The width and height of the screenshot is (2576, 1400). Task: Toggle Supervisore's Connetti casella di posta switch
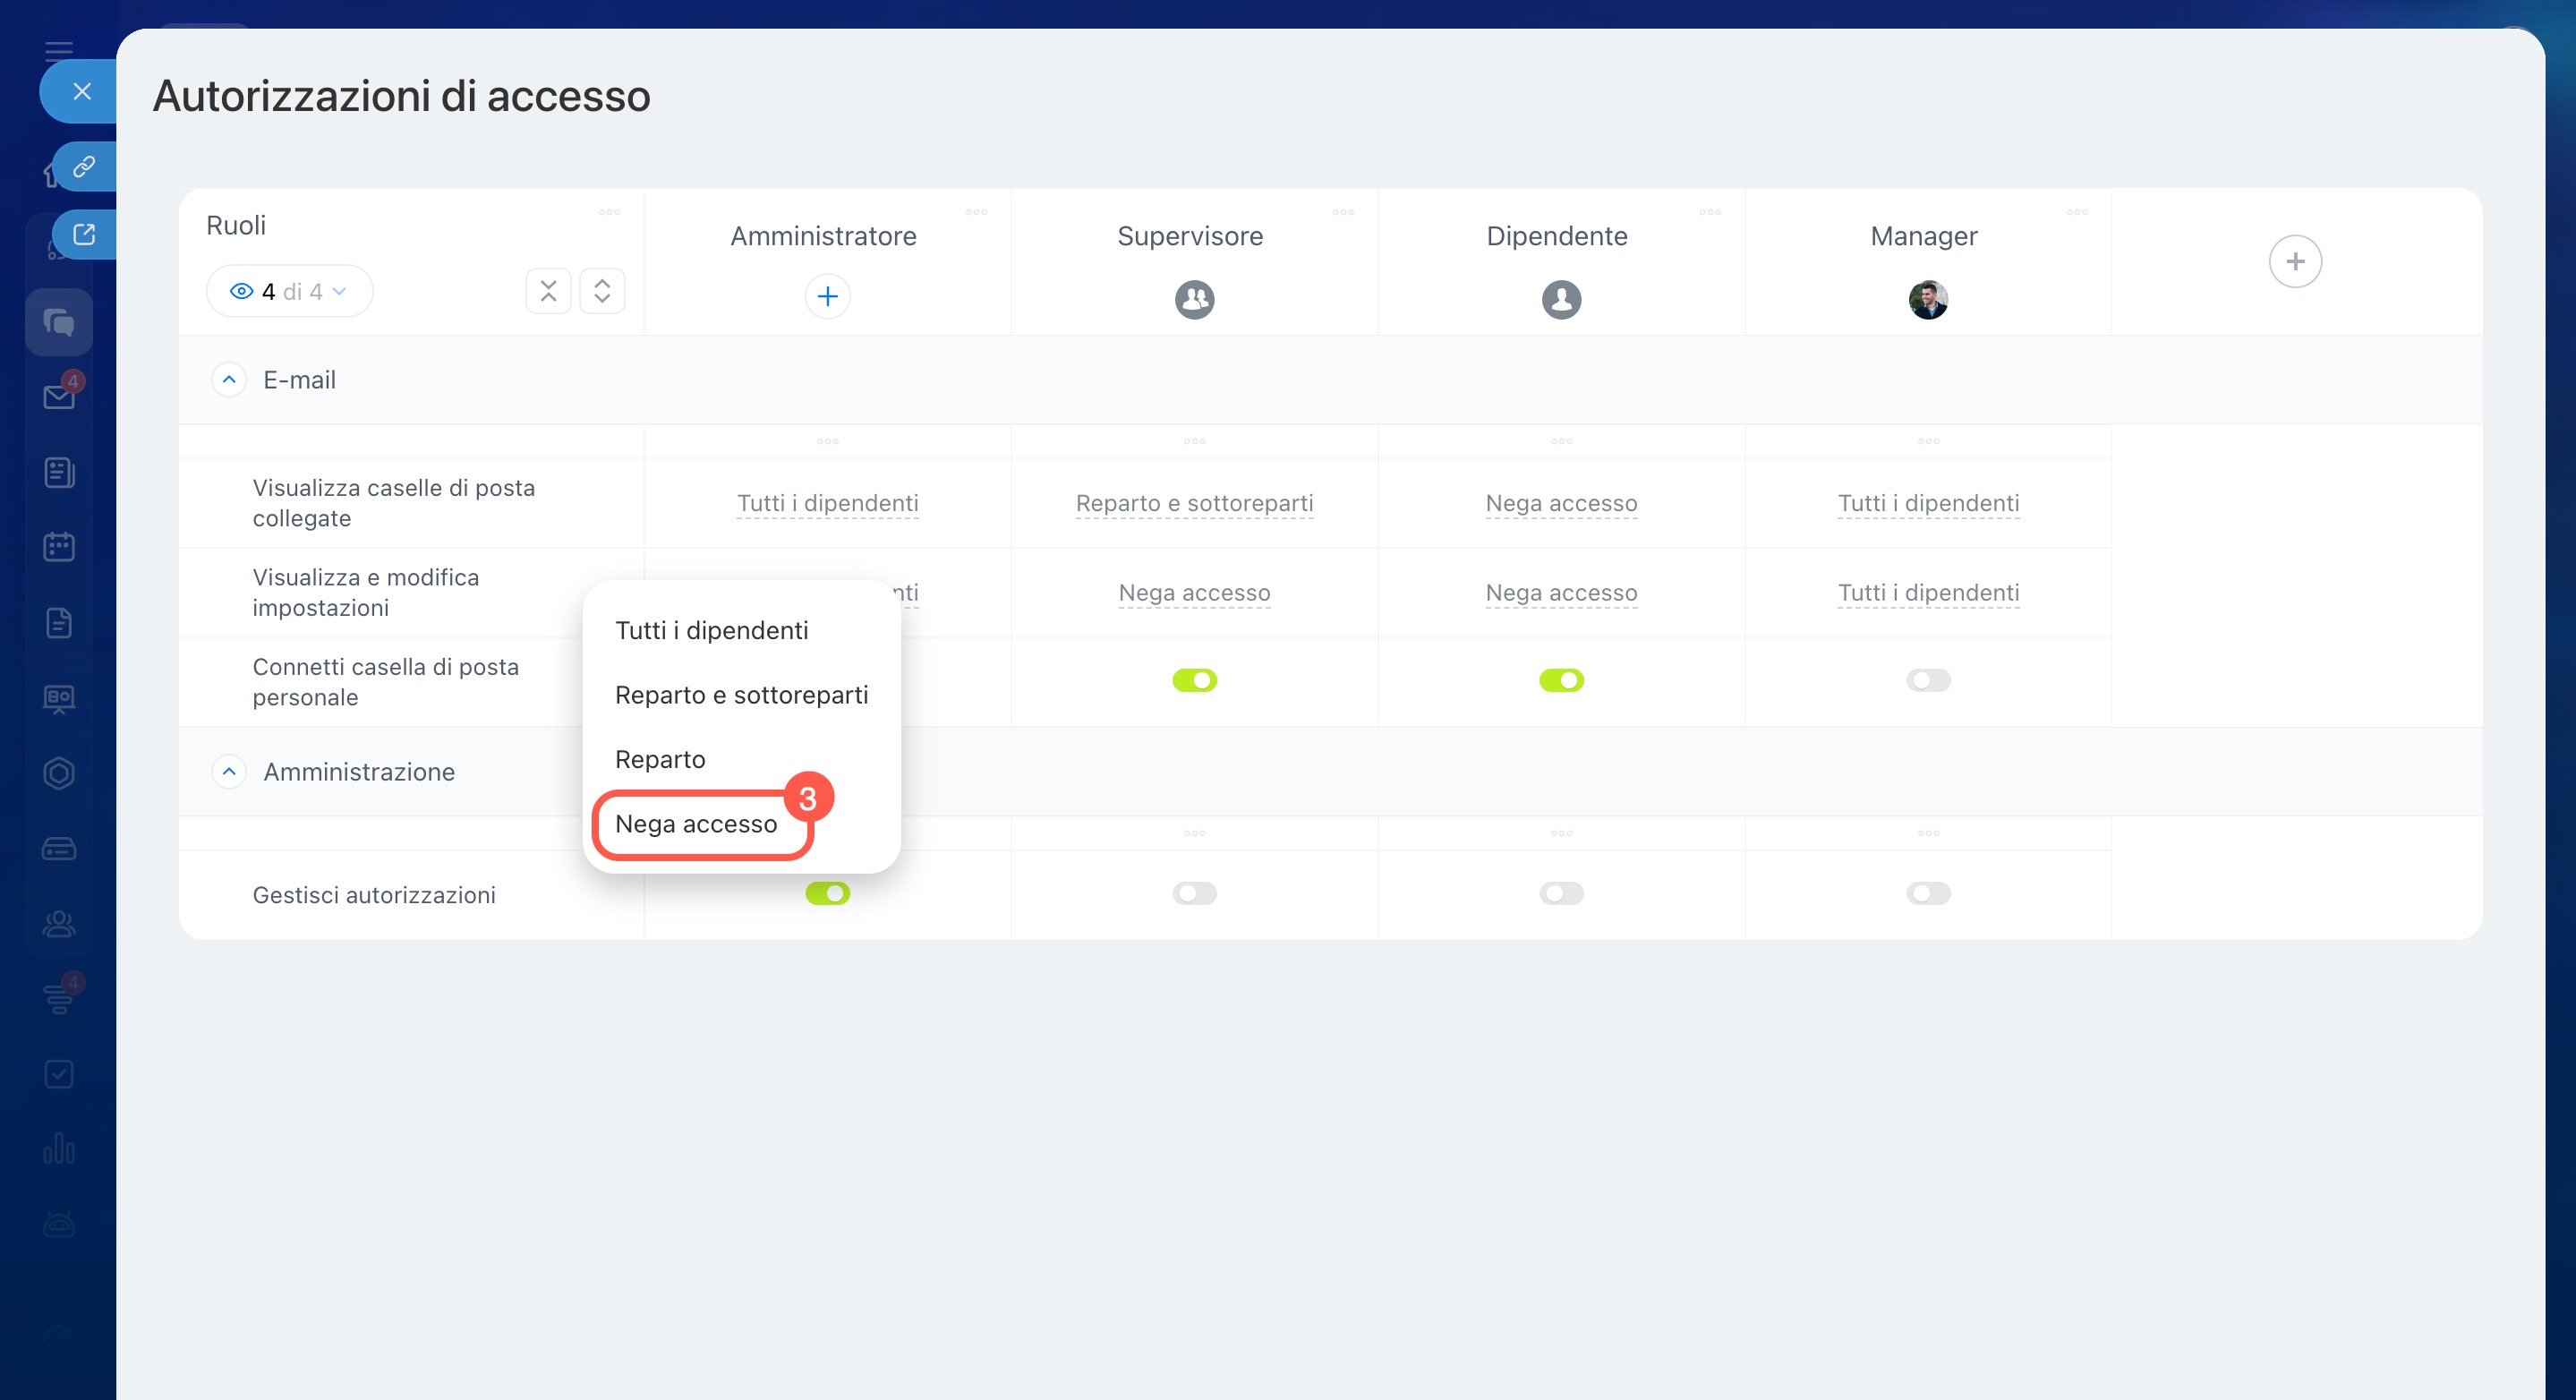pos(1194,681)
